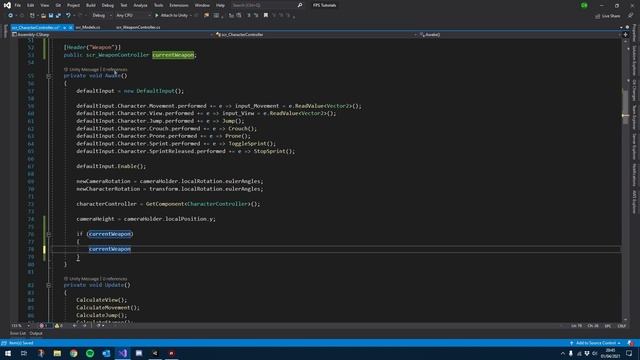
Task: Open the Error List tab
Action: pos(18,333)
